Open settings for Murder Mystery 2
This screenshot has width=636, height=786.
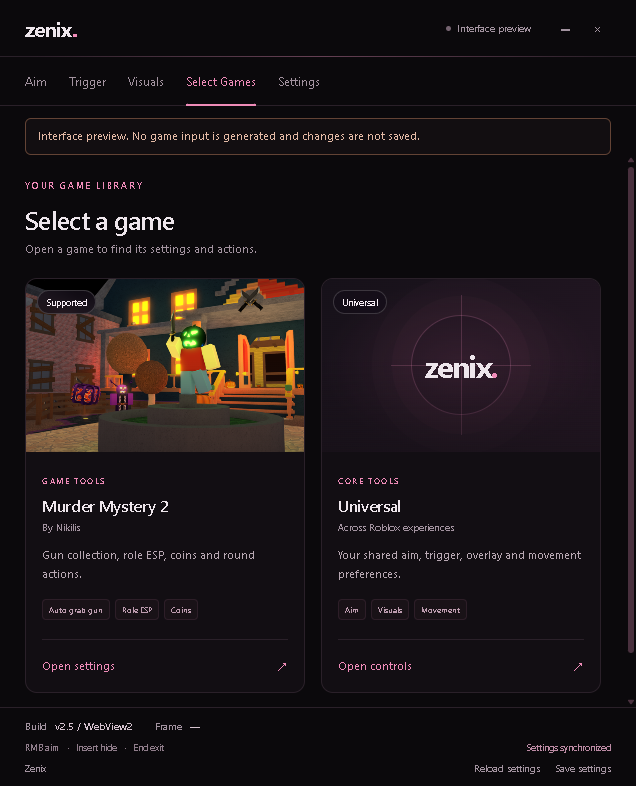(x=79, y=666)
